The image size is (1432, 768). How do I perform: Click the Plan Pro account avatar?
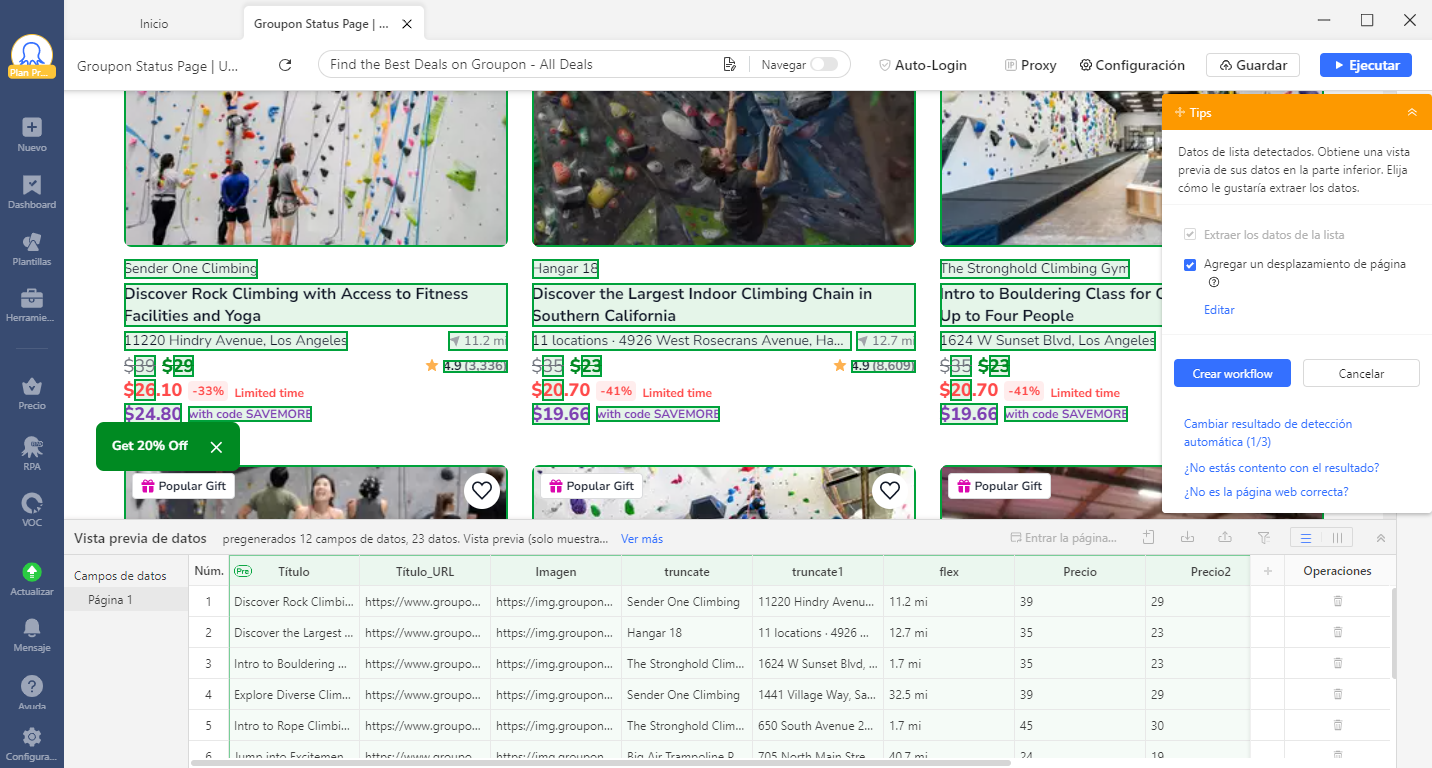(32, 56)
